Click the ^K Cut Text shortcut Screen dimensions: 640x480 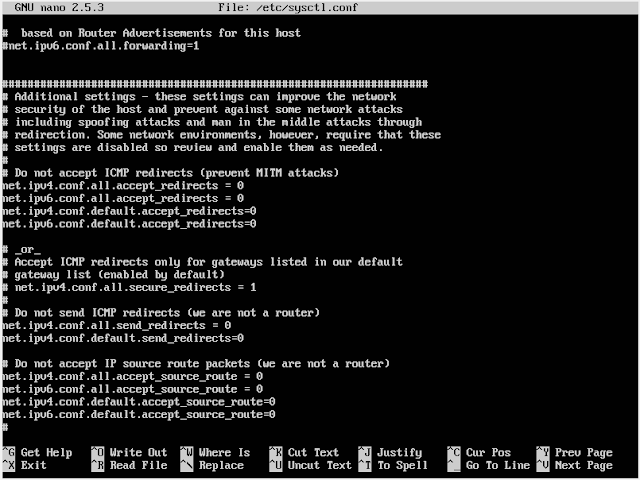tap(304, 453)
